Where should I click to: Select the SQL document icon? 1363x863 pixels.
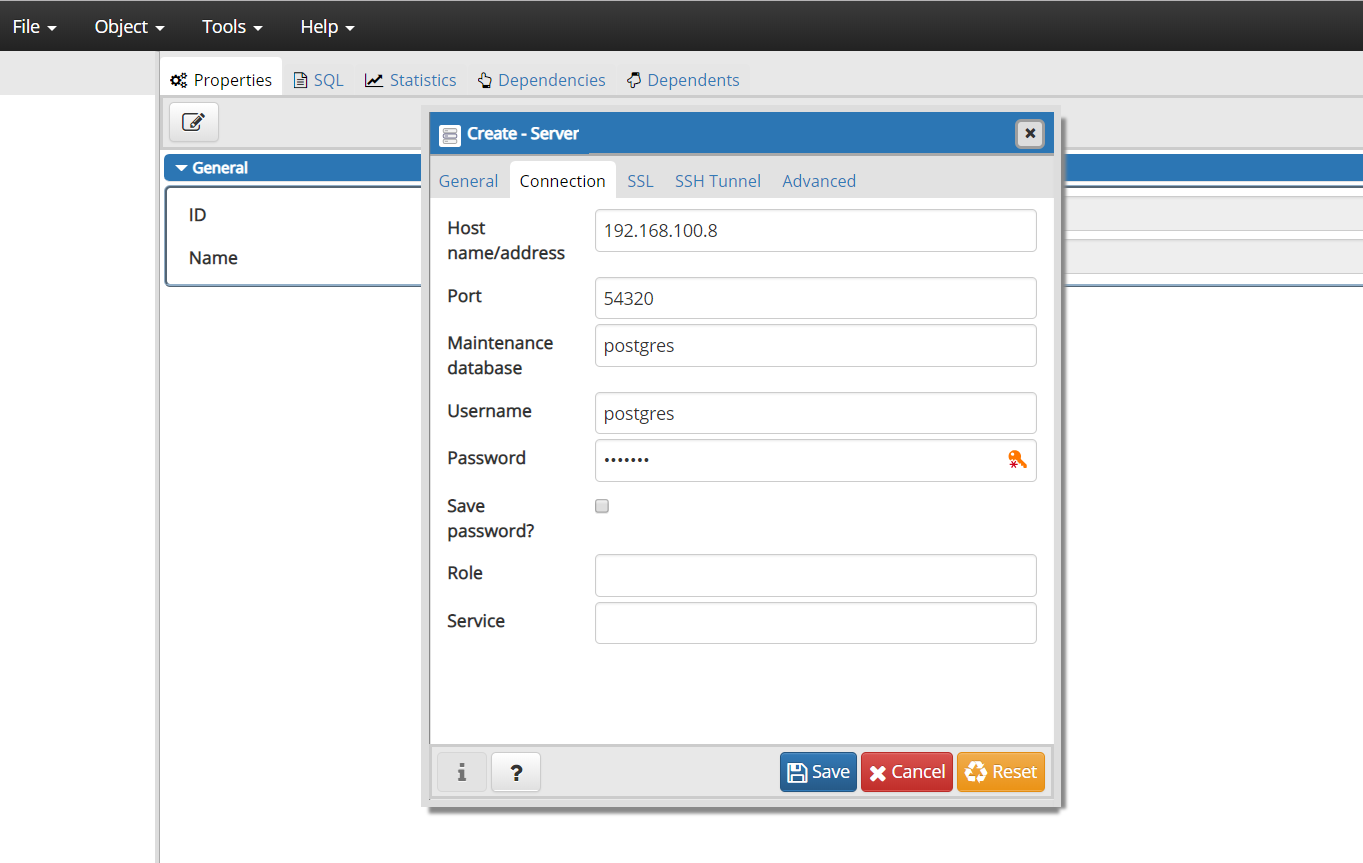300,79
